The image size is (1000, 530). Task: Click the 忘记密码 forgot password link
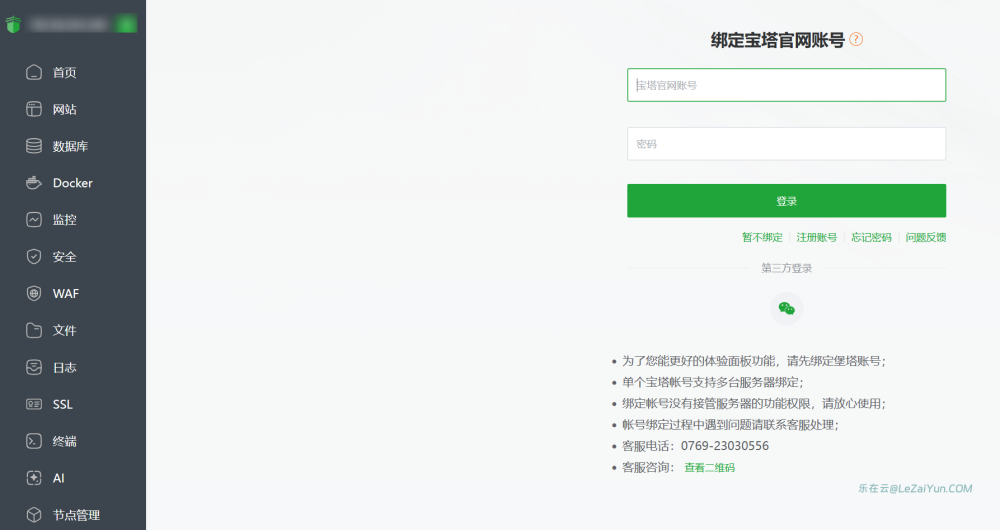pyautogui.click(x=871, y=237)
